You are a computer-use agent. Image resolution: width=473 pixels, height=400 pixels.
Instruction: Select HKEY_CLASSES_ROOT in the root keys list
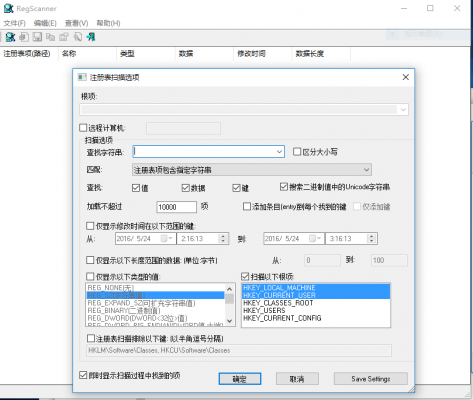click(278, 303)
